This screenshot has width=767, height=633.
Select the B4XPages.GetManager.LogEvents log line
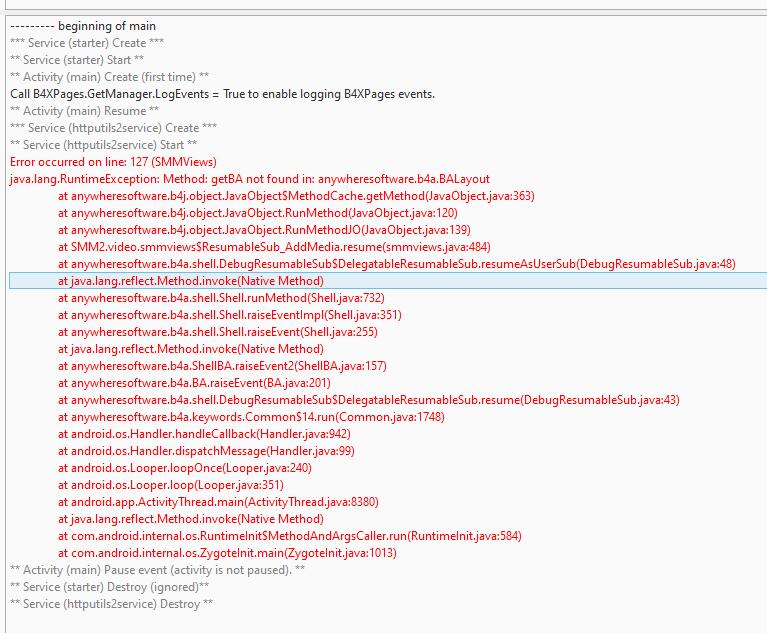click(222, 94)
